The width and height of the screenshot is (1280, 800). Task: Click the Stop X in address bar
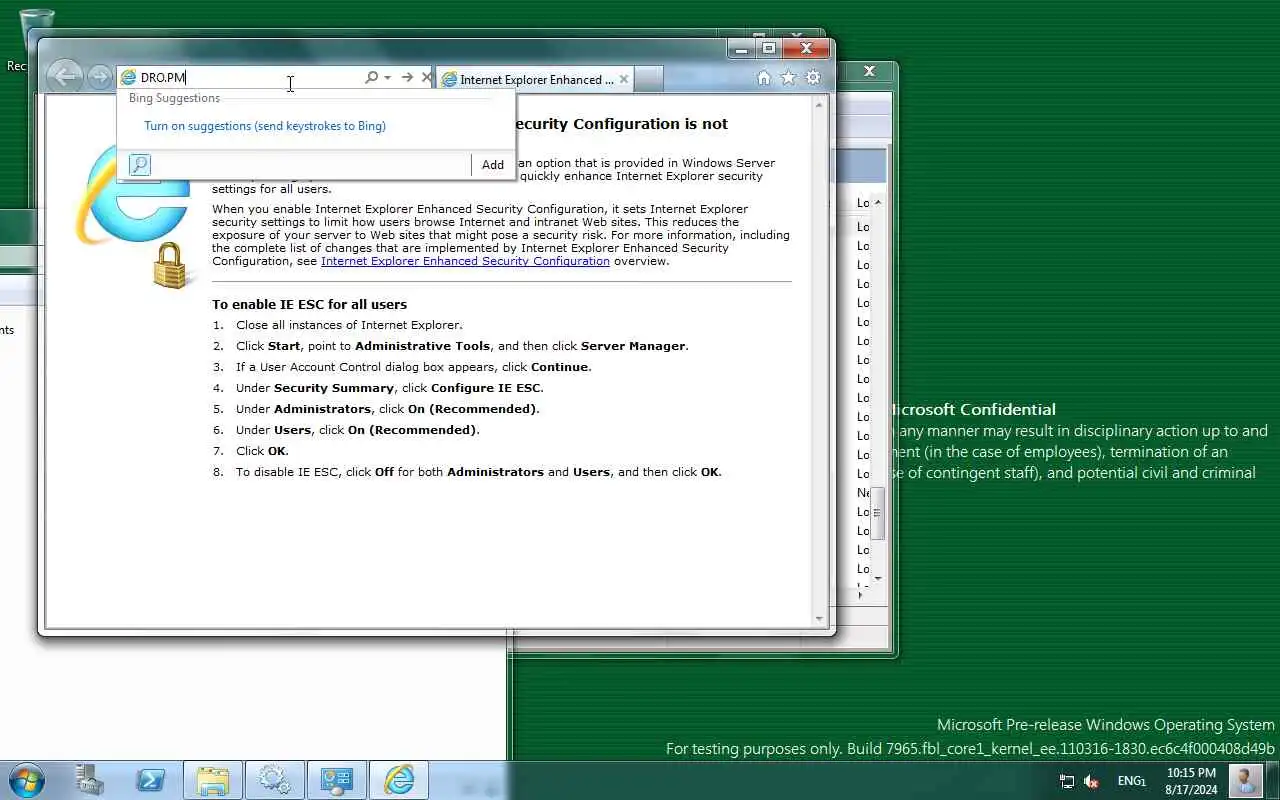[x=427, y=77]
